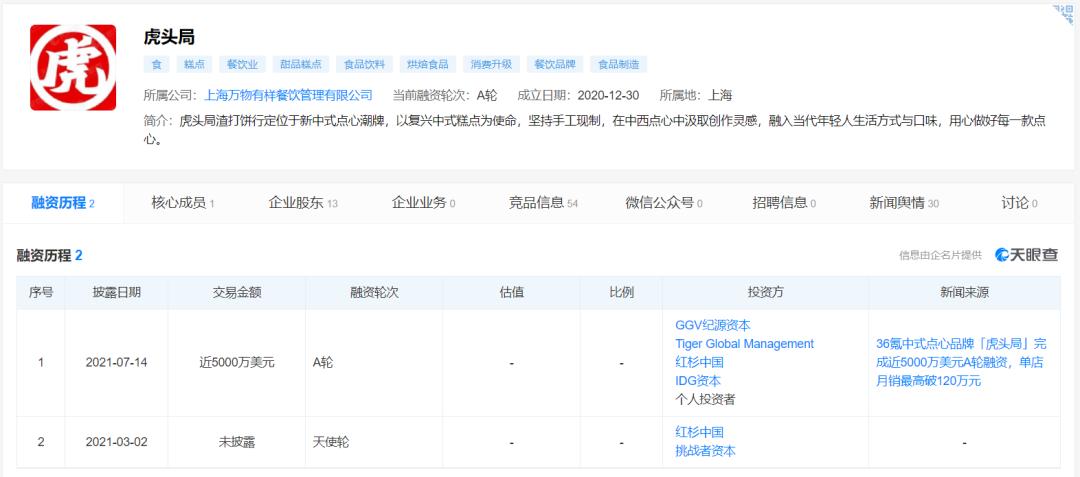The width and height of the screenshot is (1080, 477).
Task: Click the 烘焙食品 tag
Action: pyautogui.click(x=427, y=65)
